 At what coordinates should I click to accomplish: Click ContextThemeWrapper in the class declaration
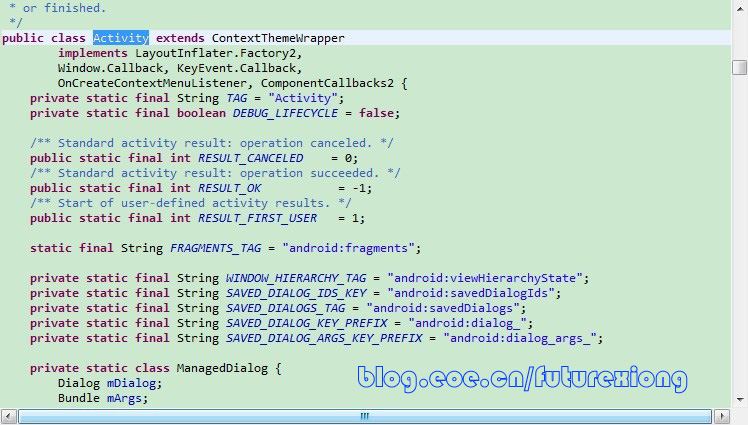click(278, 38)
